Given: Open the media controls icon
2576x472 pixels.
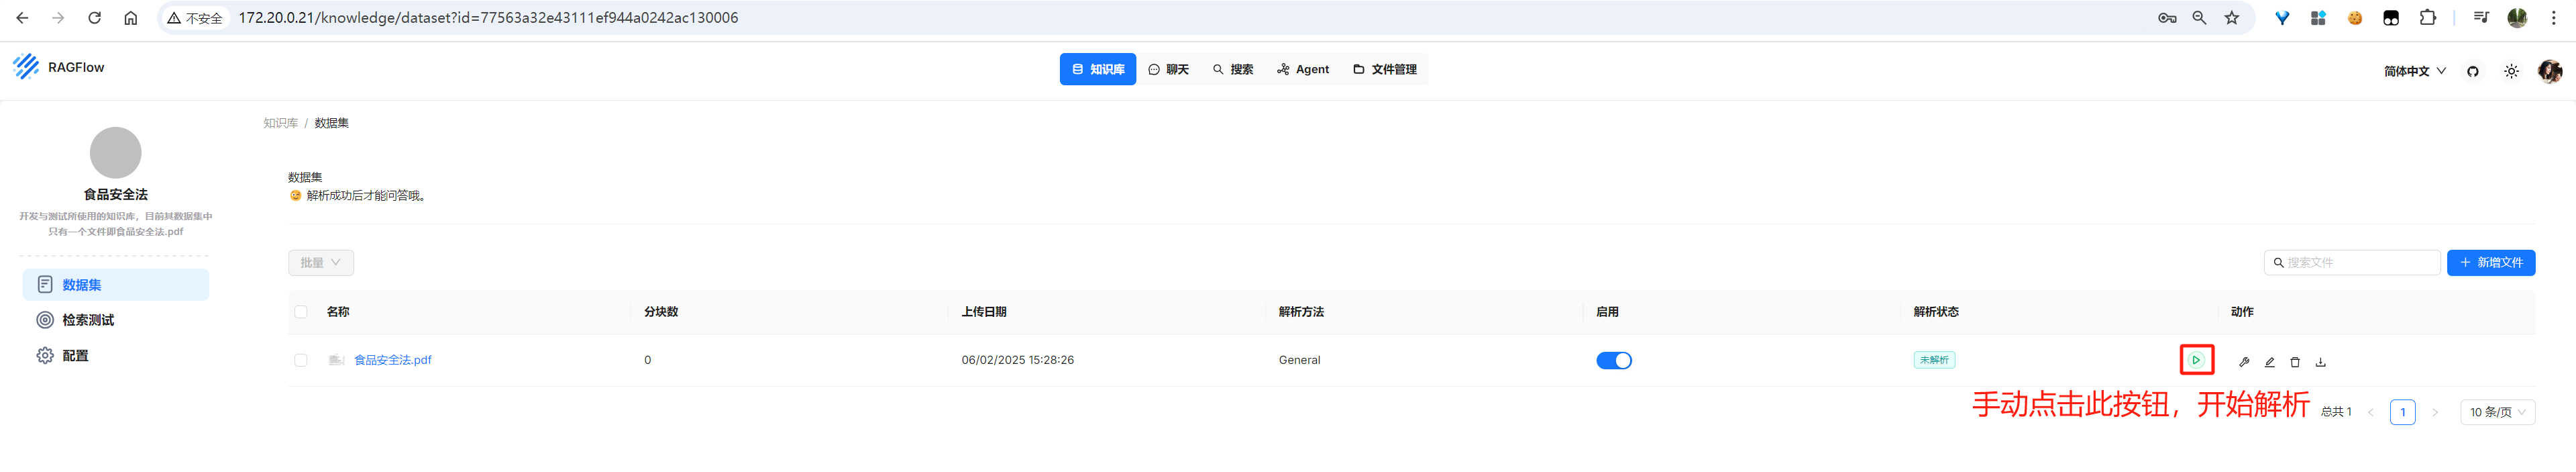Looking at the screenshot, I should 2481,18.
